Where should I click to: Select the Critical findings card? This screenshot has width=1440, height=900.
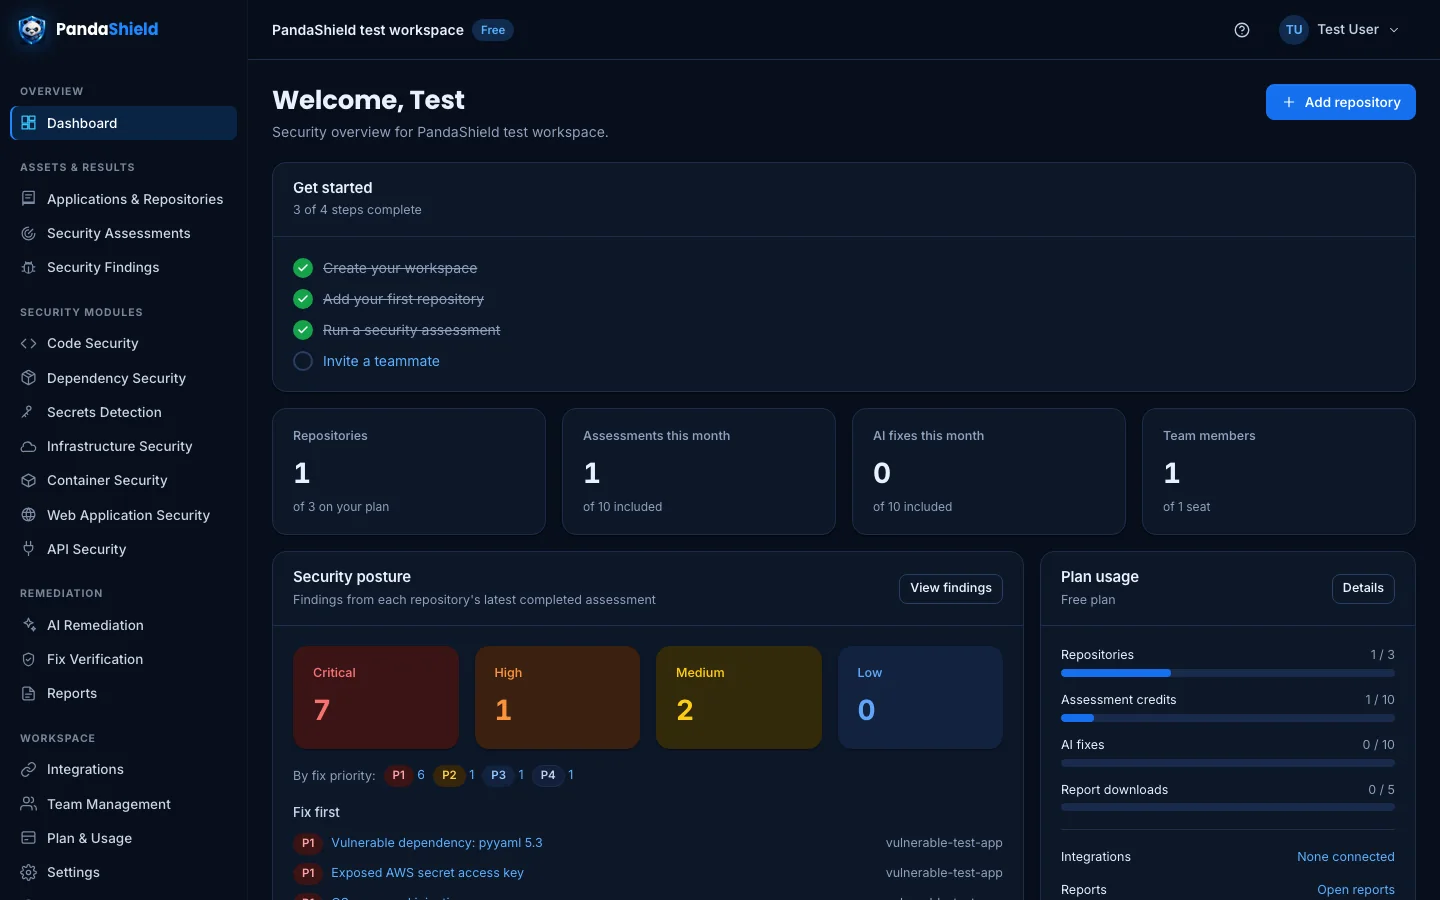(376, 697)
